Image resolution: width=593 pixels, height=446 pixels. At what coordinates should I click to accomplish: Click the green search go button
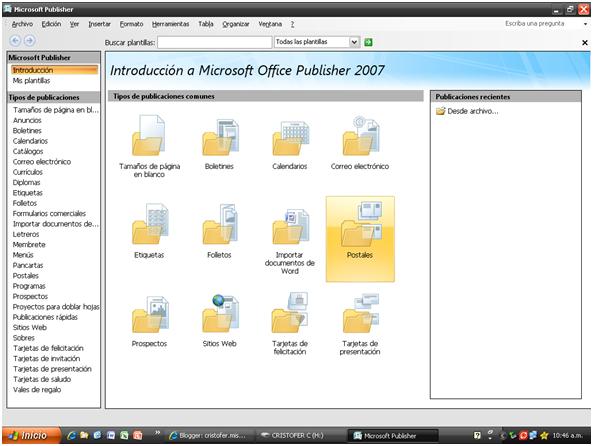coord(368,42)
